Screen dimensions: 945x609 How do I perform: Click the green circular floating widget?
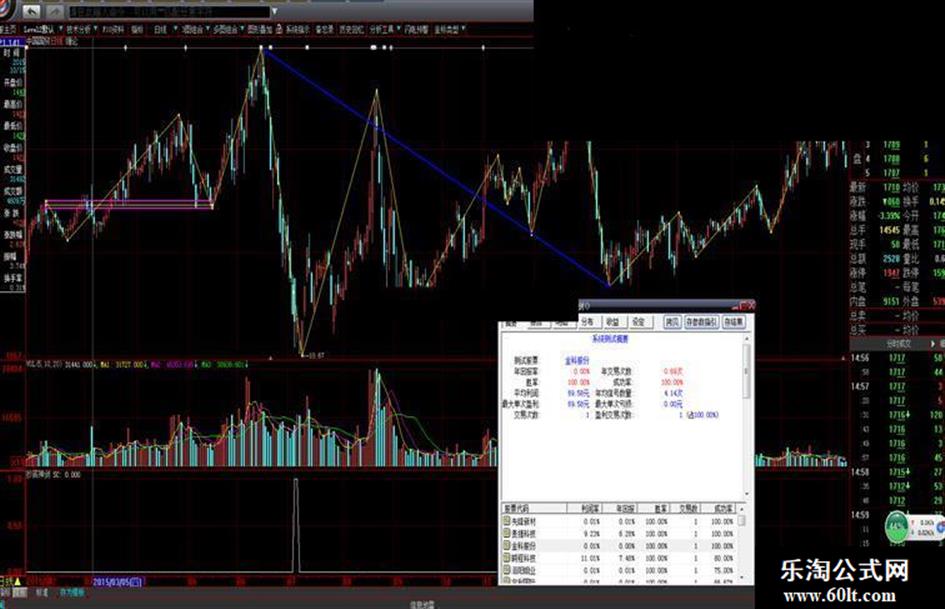(x=897, y=528)
